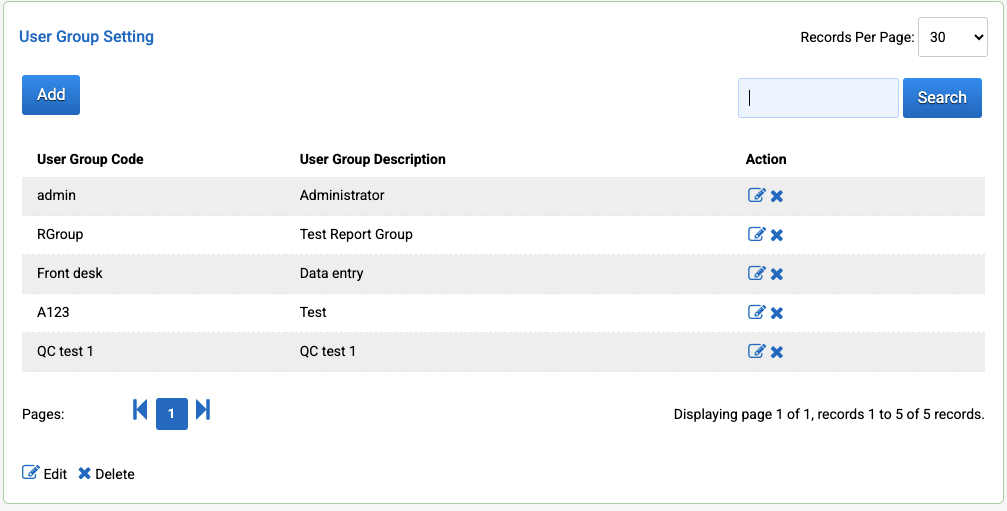Focus the search text field
The height and width of the screenshot is (511, 1007).
coord(818,98)
